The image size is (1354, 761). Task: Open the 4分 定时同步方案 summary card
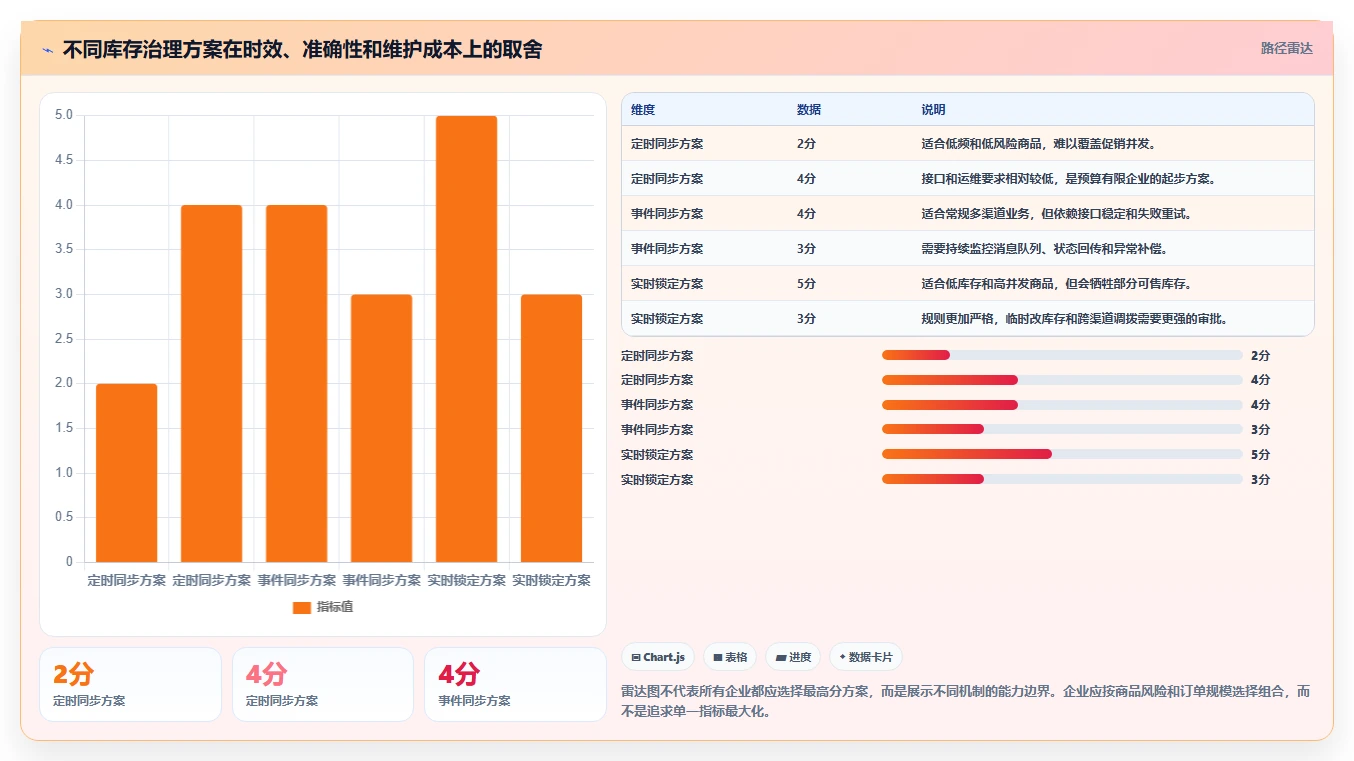point(323,684)
